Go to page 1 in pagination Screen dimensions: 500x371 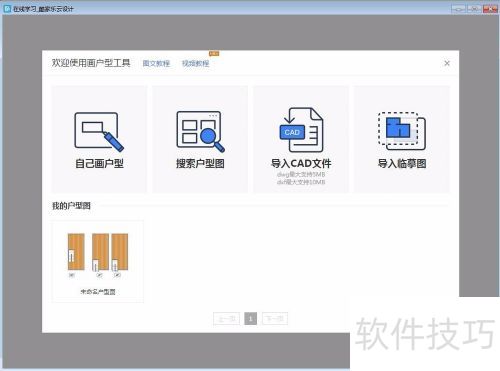251,319
